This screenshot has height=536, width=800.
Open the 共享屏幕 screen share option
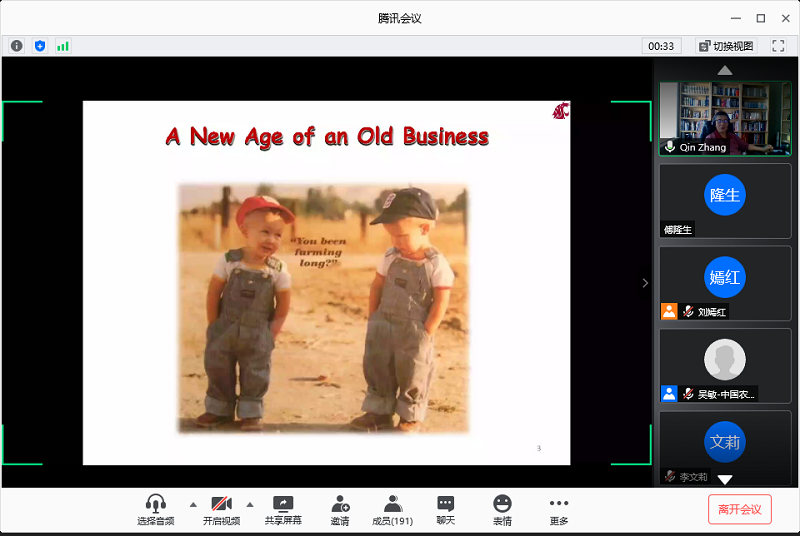coord(283,510)
